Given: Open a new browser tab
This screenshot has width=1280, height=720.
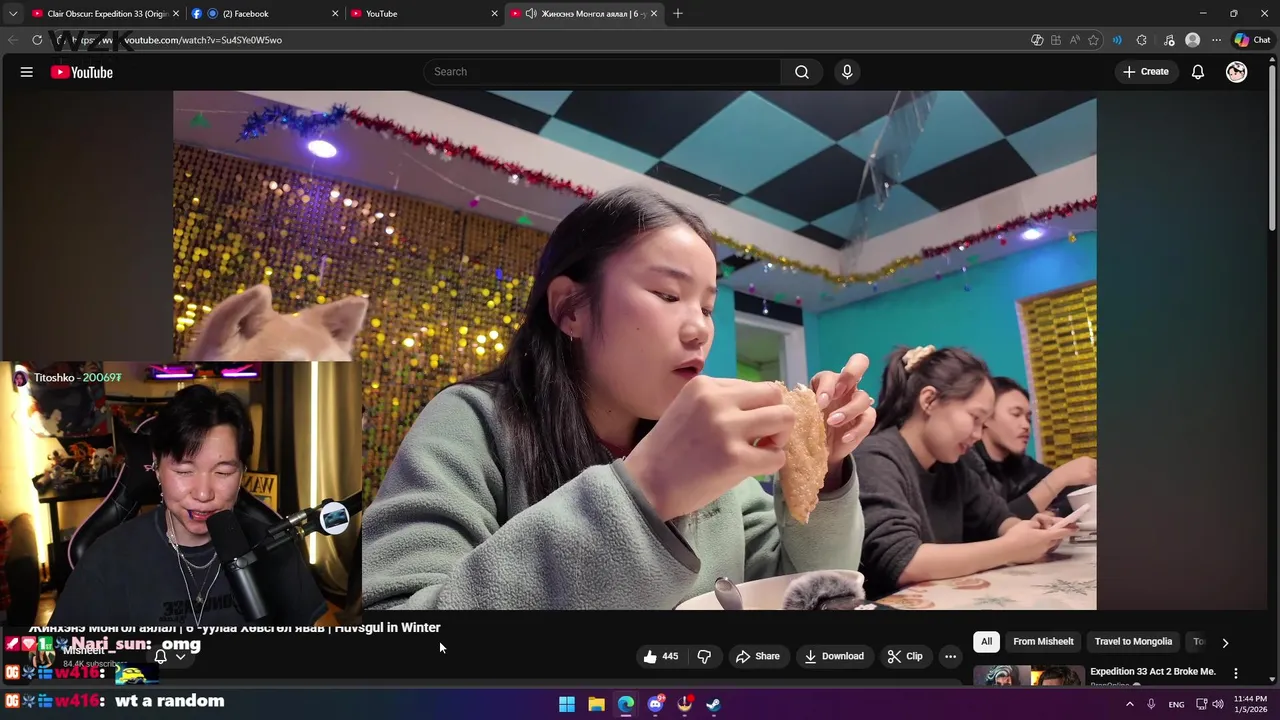Looking at the screenshot, I should click(678, 13).
